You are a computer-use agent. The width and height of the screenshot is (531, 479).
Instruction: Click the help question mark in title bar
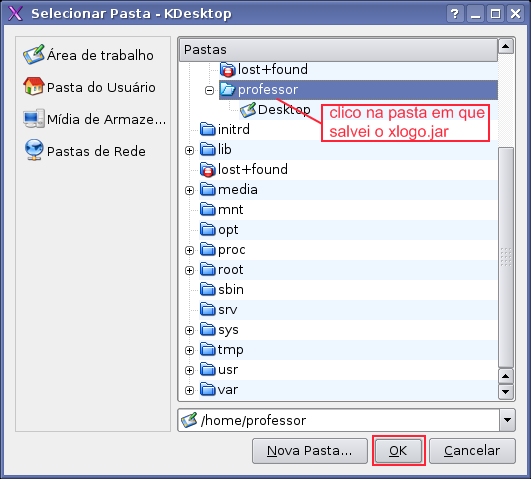click(x=455, y=14)
